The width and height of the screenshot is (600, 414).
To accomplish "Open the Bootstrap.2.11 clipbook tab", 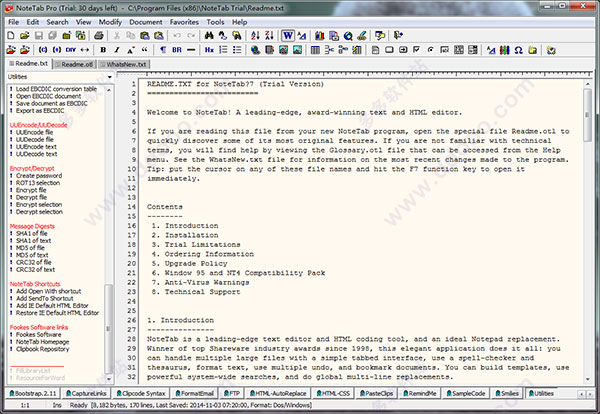I will [x=33, y=393].
